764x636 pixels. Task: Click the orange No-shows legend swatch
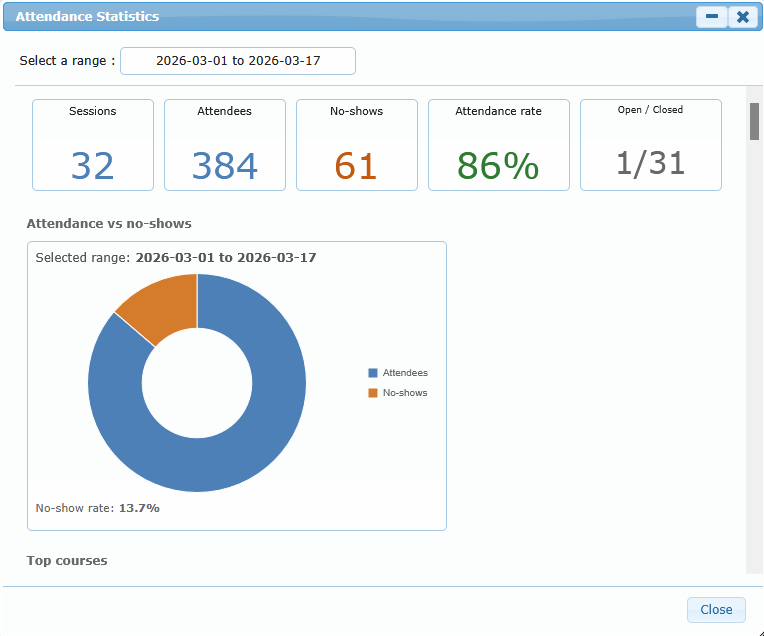click(x=373, y=393)
